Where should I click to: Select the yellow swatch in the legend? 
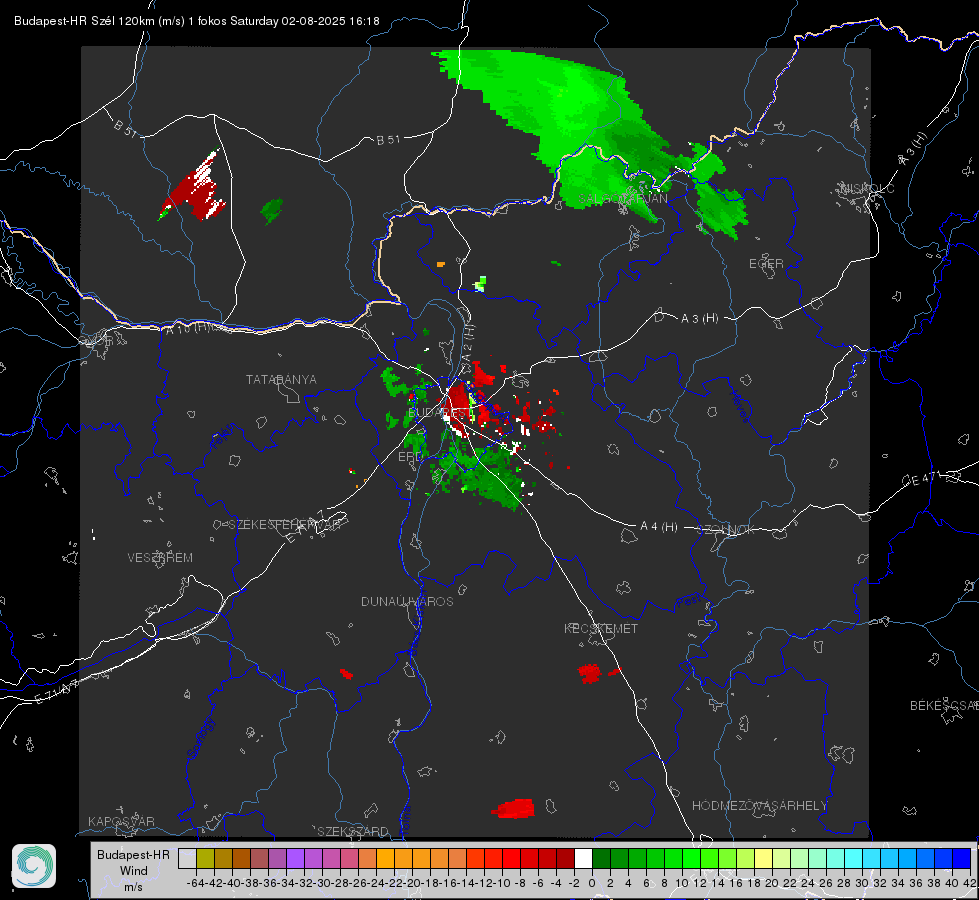764,858
